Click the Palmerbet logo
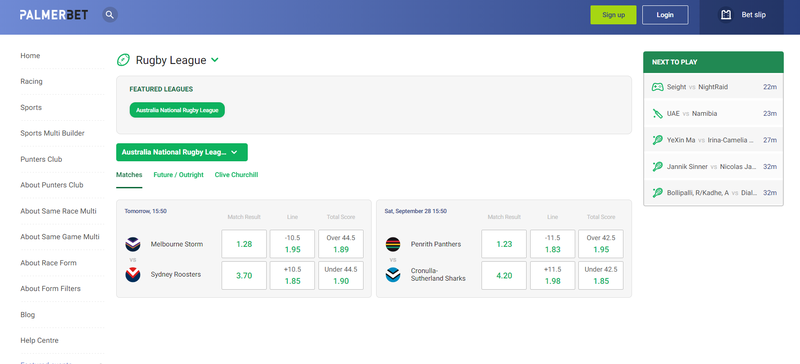800x364 pixels. click(54, 15)
